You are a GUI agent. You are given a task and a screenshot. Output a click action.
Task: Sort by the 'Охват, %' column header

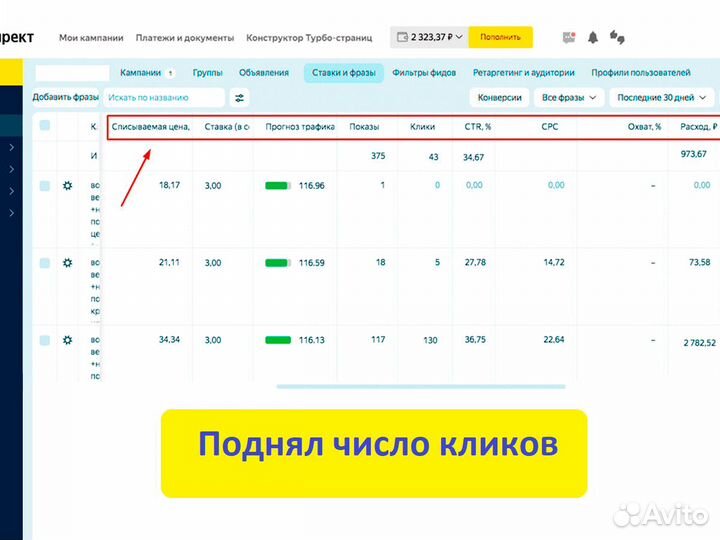[644, 127]
